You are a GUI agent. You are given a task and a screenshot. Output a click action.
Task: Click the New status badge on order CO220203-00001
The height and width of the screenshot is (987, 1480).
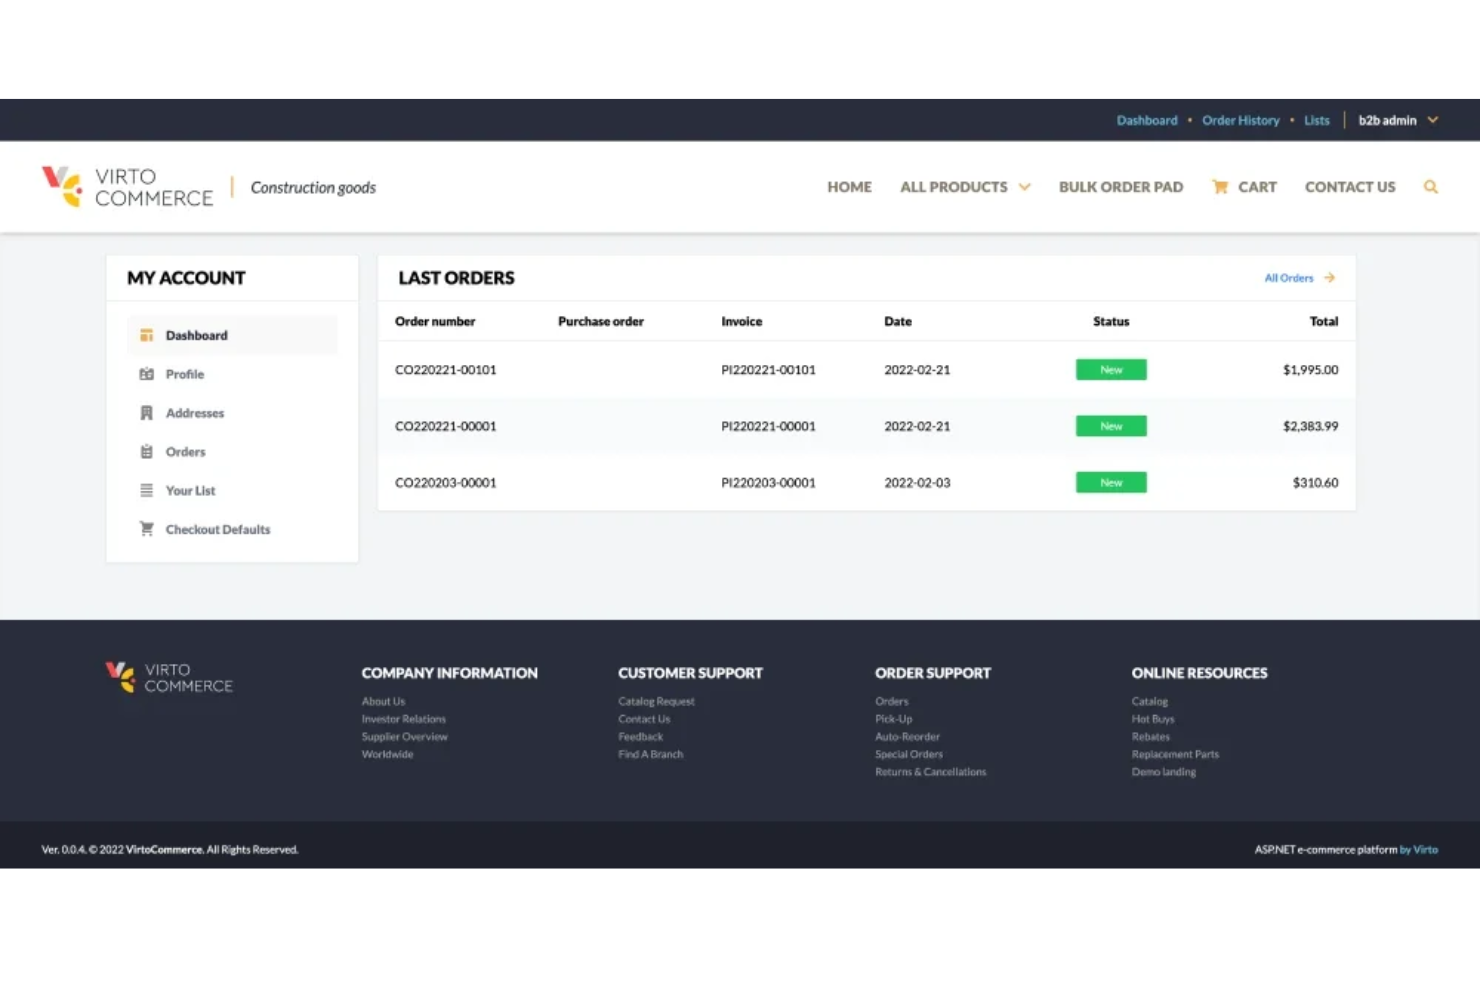[1110, 482]
